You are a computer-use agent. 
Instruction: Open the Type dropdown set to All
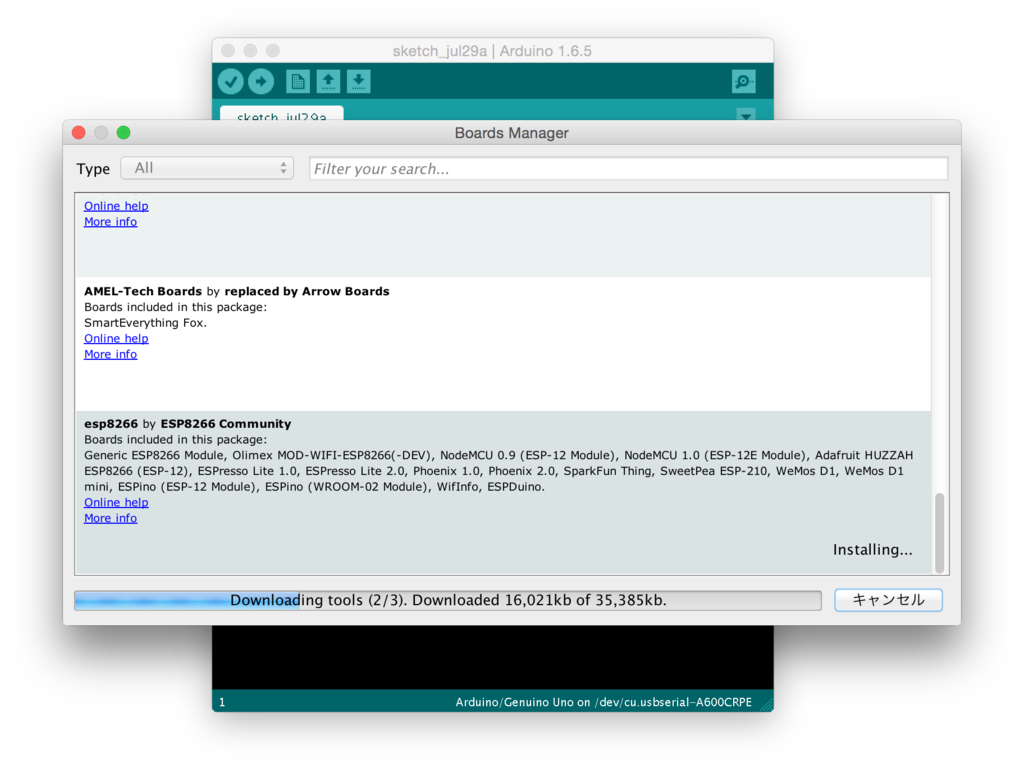pos(207,168)
